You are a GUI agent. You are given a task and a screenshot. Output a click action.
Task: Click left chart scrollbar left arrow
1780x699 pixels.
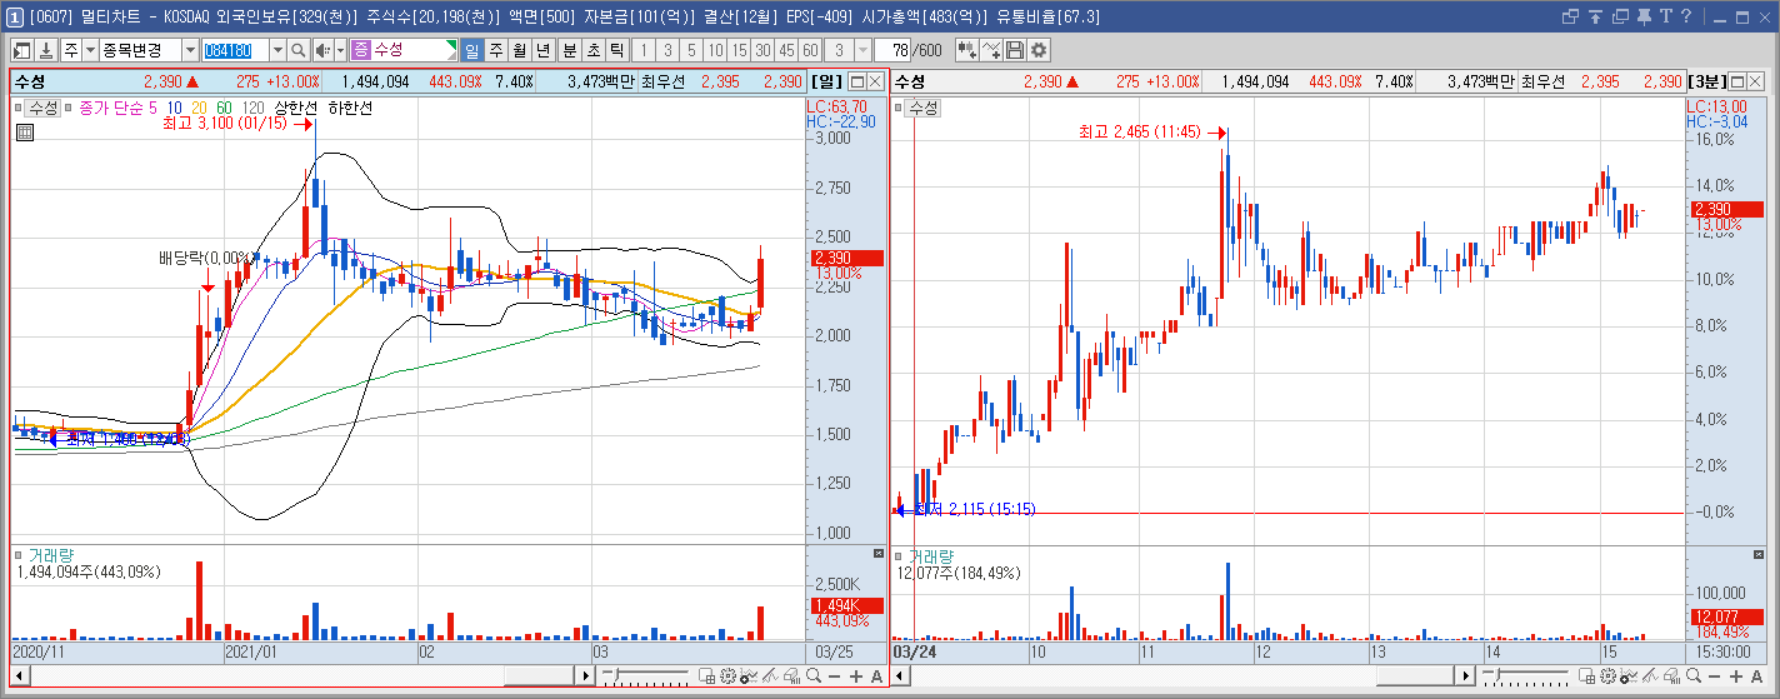click(x=20, y=677)
